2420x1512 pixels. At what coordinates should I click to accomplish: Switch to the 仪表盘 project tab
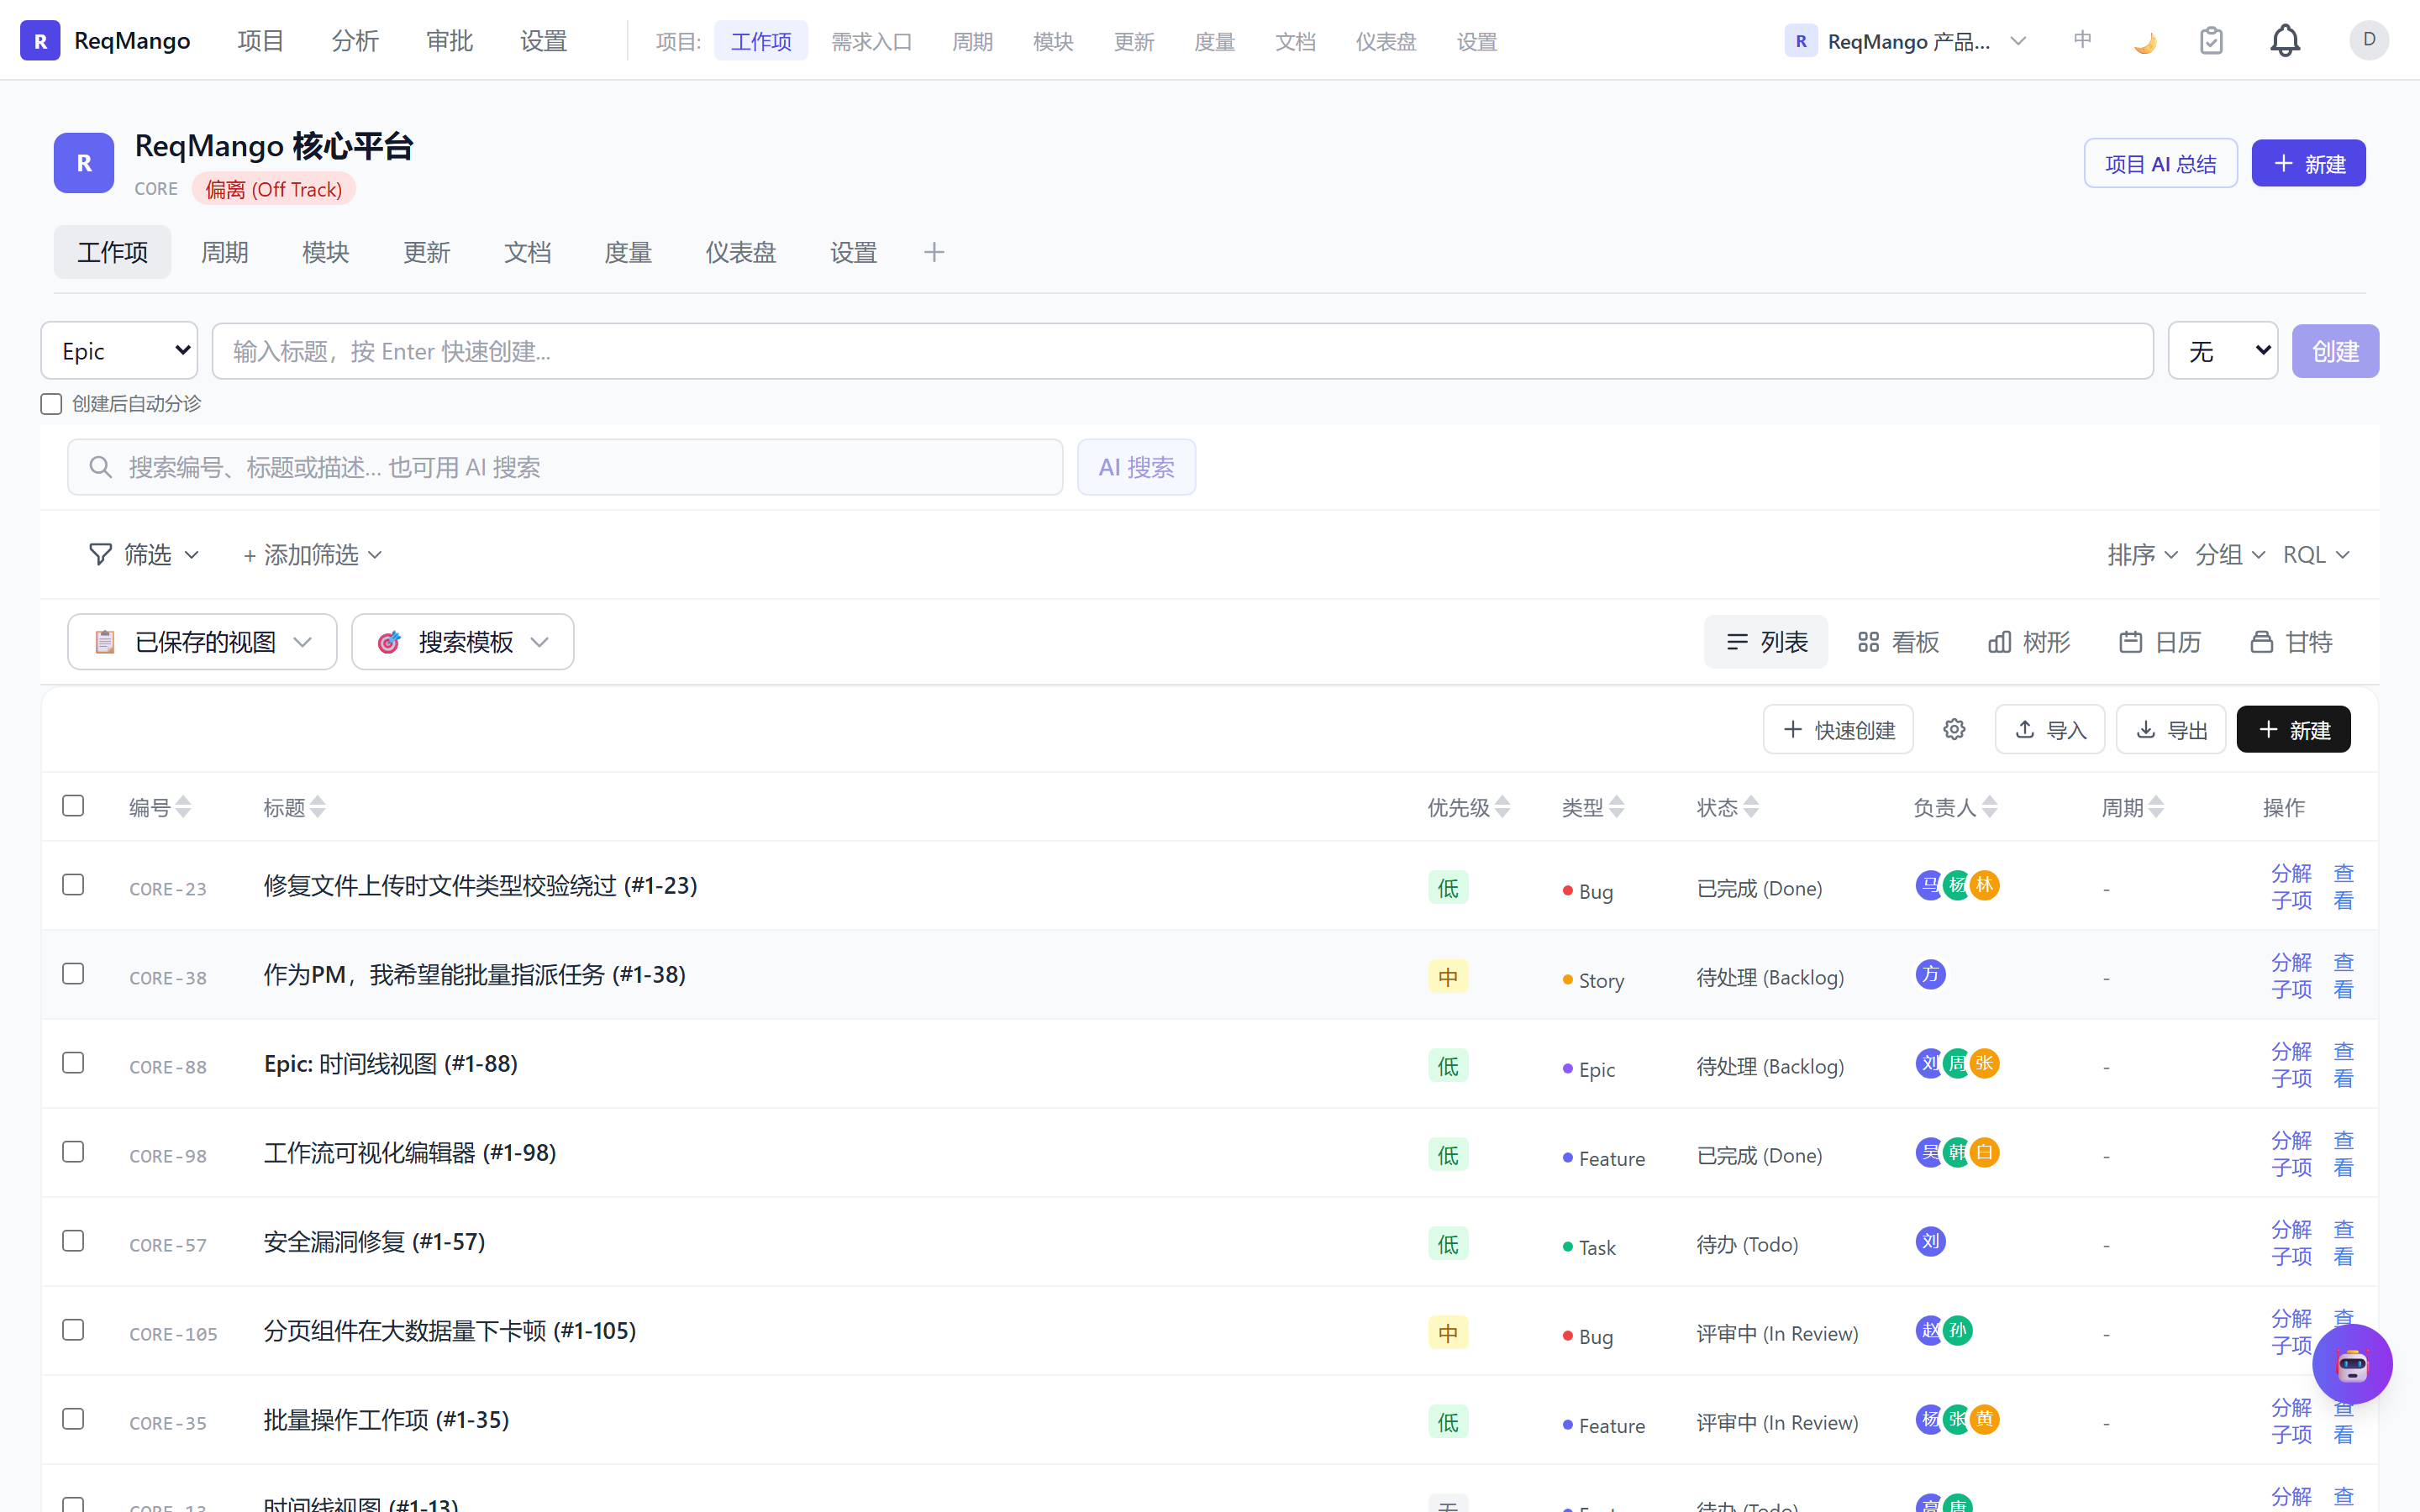pyautogui.click(x=740, y=252)
